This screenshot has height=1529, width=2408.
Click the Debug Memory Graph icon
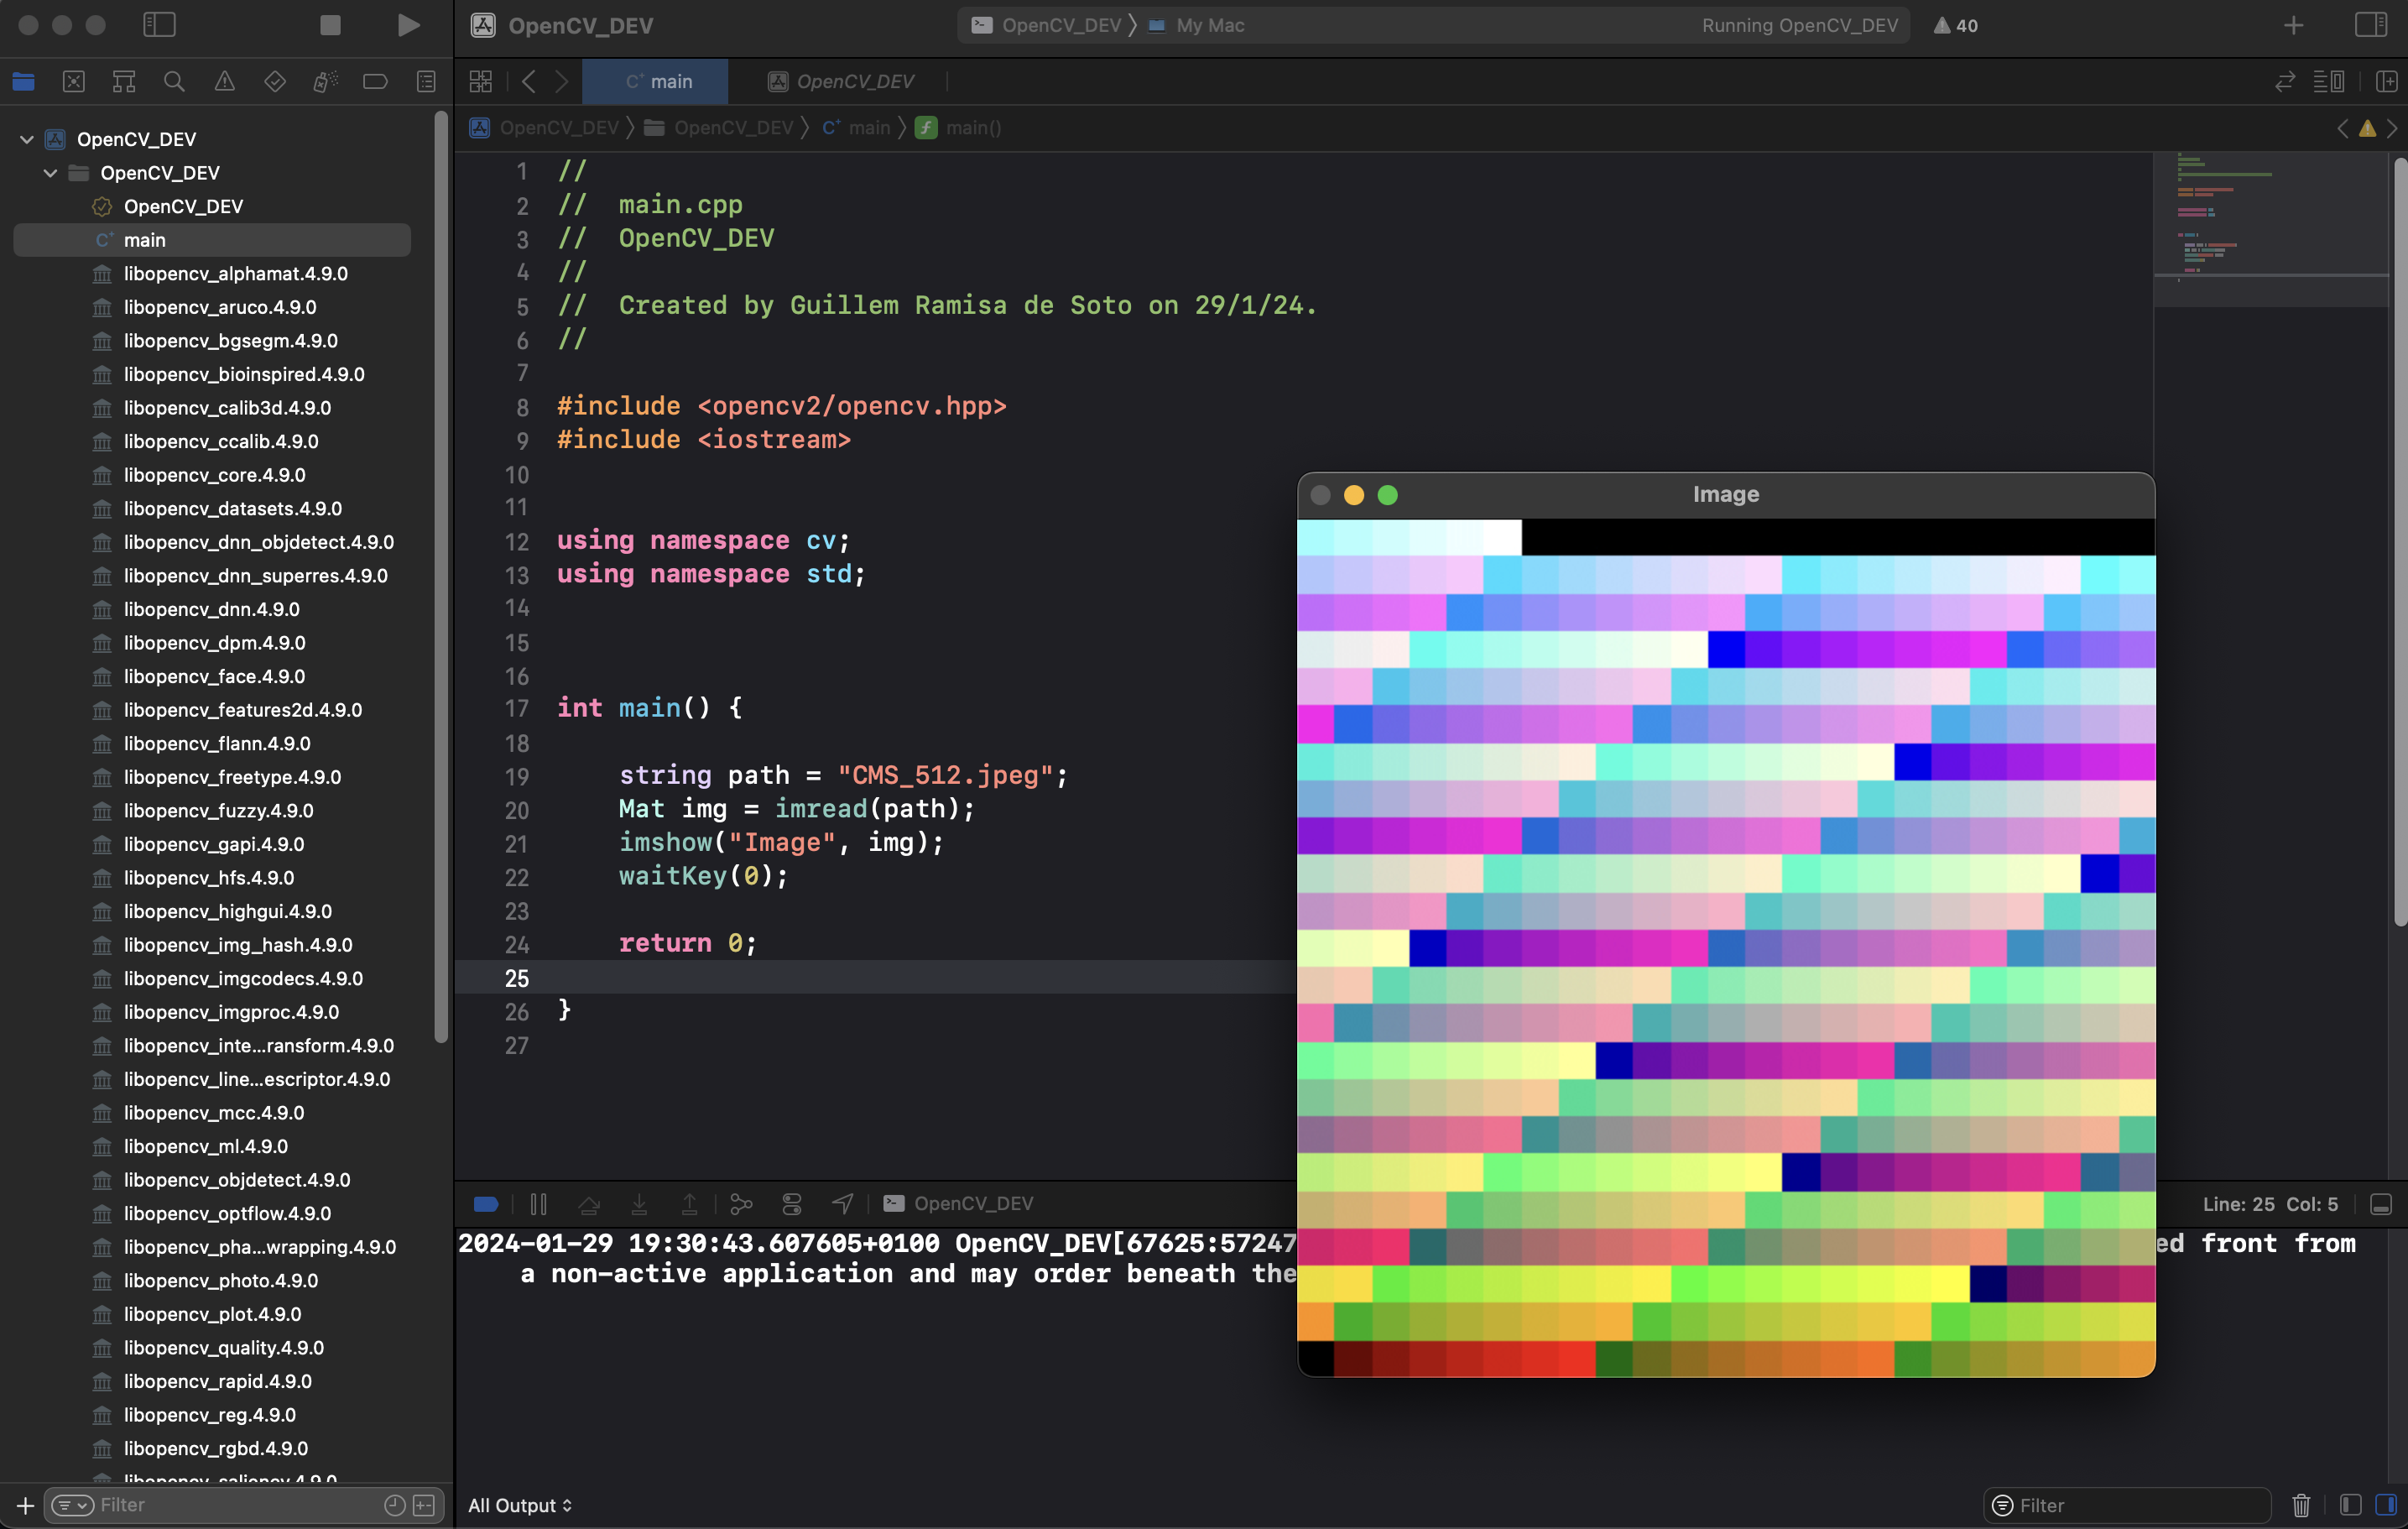(741, 1204)
